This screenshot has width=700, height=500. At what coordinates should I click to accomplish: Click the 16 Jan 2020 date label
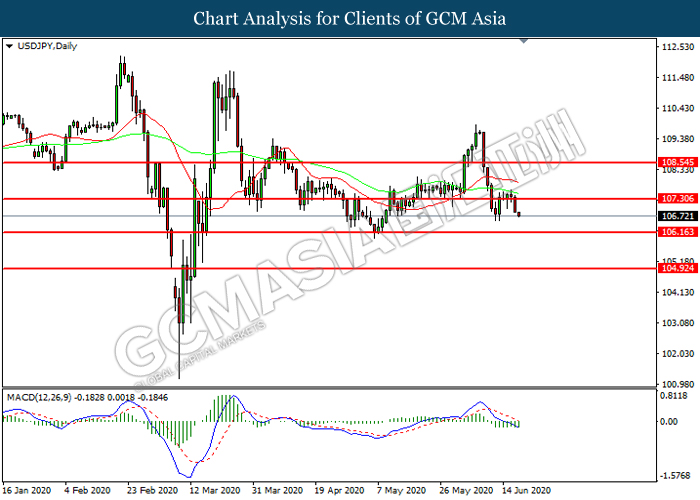tap(27, 491)
